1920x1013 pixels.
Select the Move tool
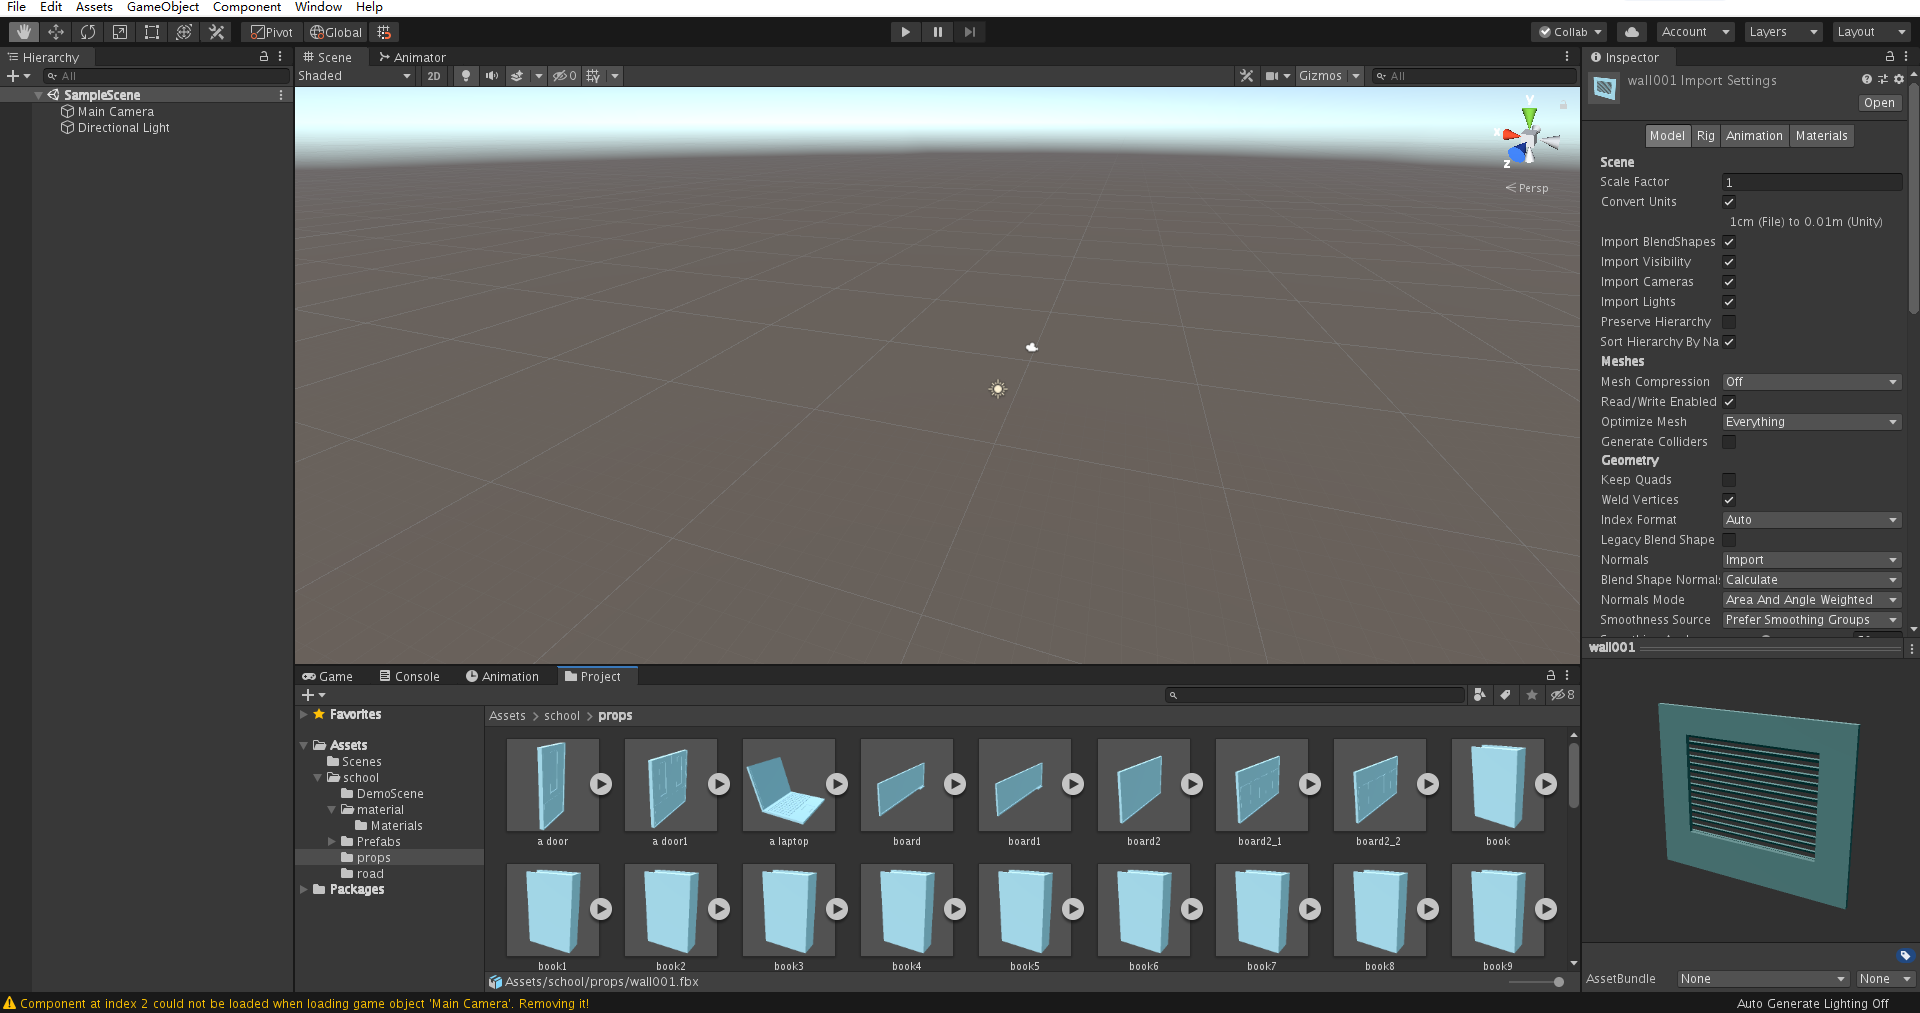56,32
